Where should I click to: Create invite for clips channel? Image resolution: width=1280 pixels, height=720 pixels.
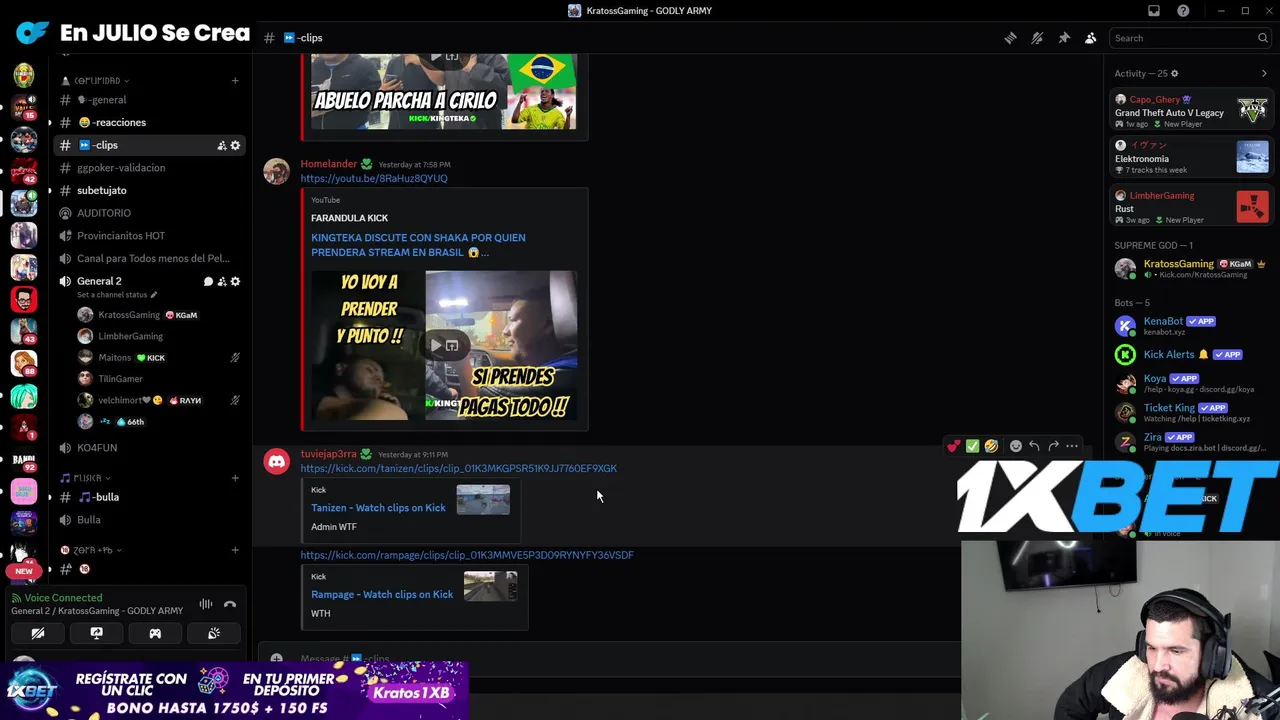click(221, 145)
